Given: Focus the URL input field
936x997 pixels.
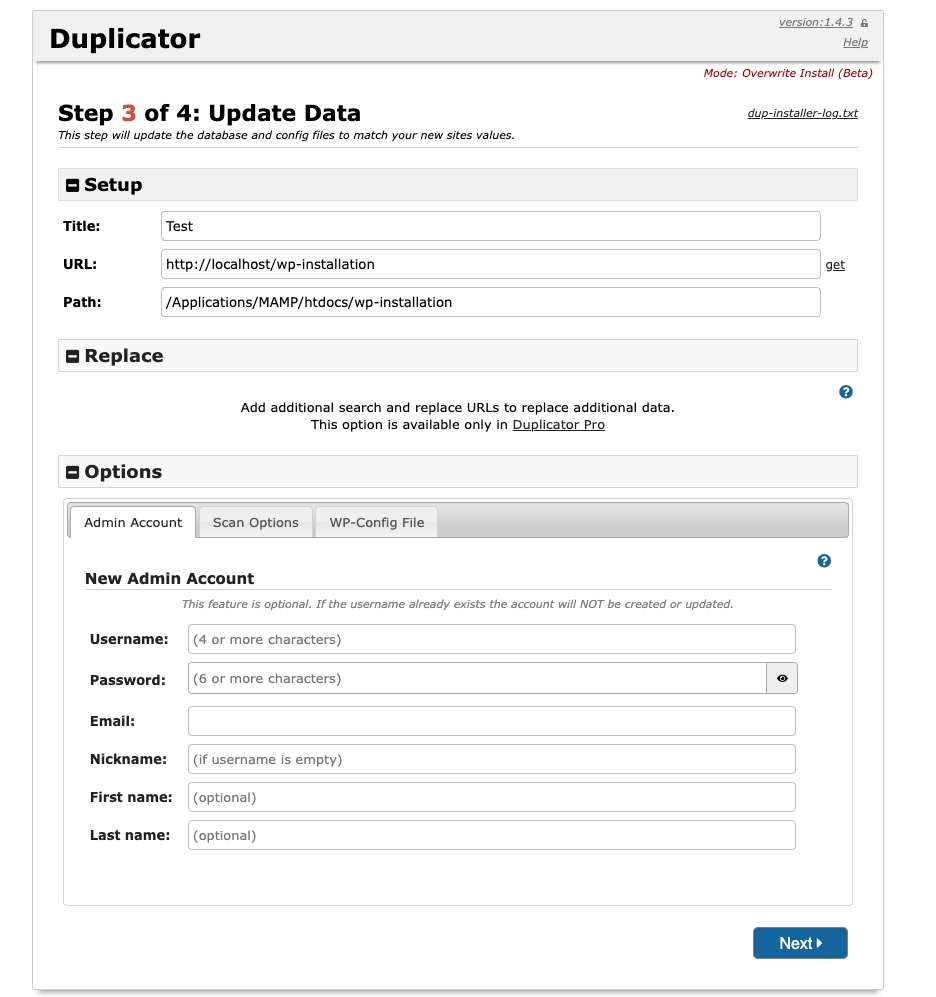Looking at the screenshot, I should pyautogui.click(x=491, y=264).
